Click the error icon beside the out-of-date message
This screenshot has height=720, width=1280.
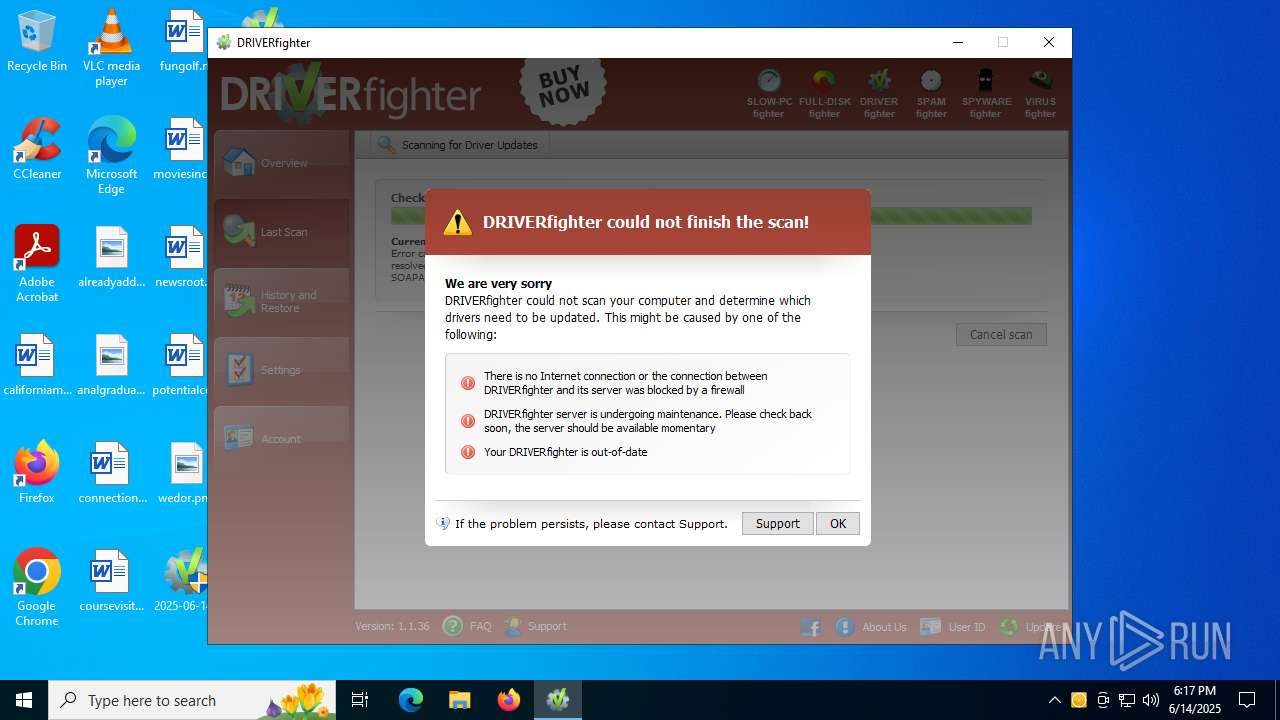467,452
